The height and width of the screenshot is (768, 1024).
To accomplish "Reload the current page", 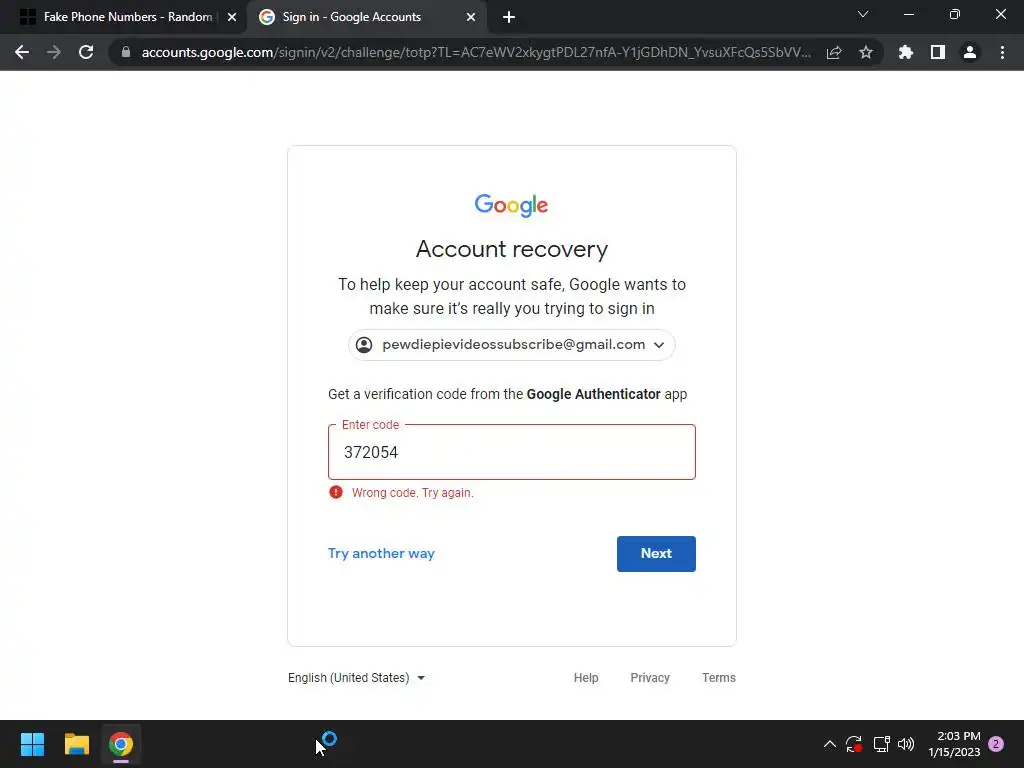I will click(86, 52).
